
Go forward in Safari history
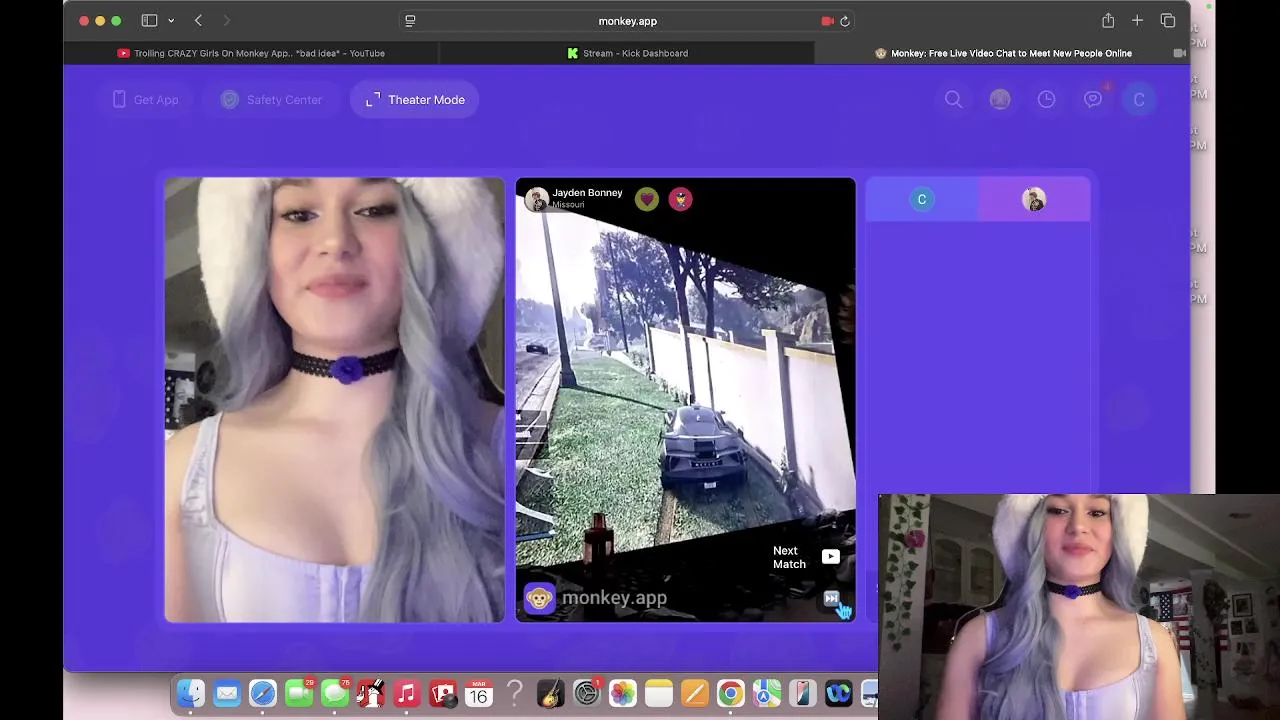click(x=227, y=20)
